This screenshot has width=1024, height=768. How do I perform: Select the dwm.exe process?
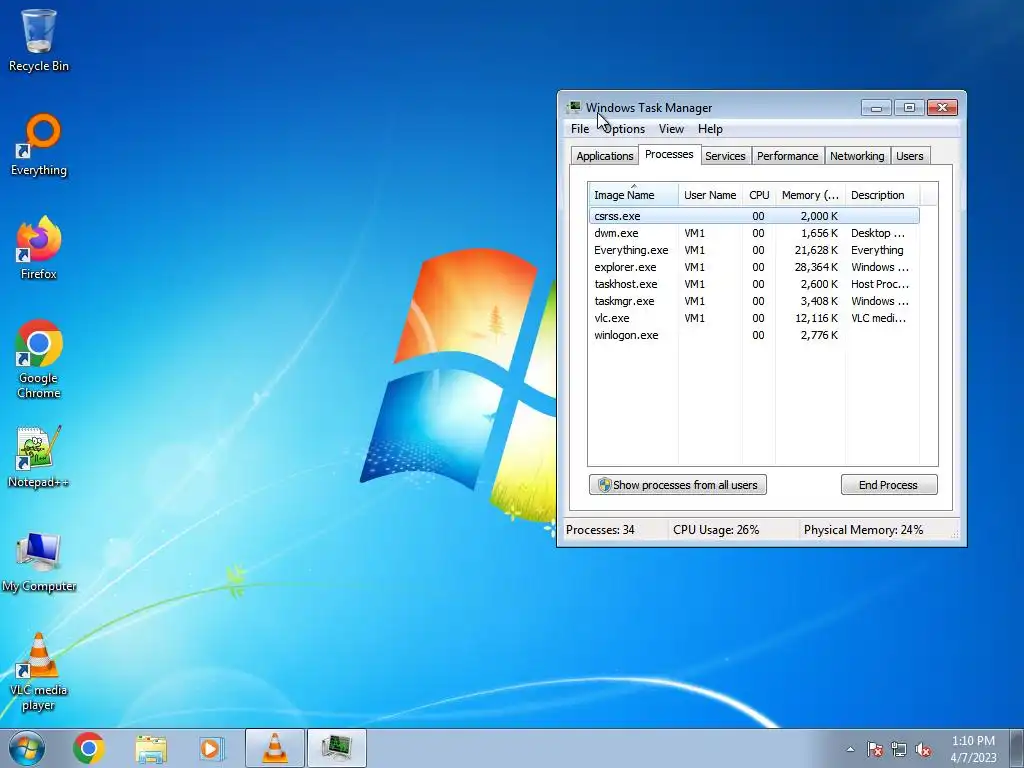coord(754,232)
